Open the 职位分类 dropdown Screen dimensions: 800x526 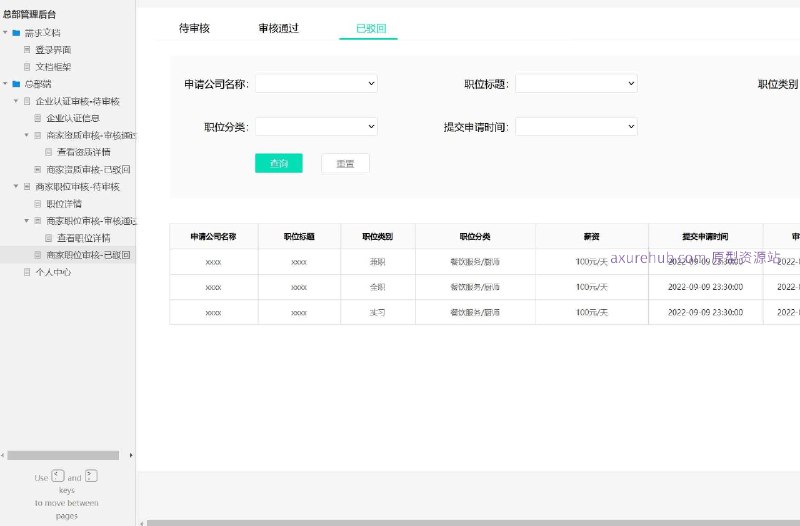[x=316, y=127]
